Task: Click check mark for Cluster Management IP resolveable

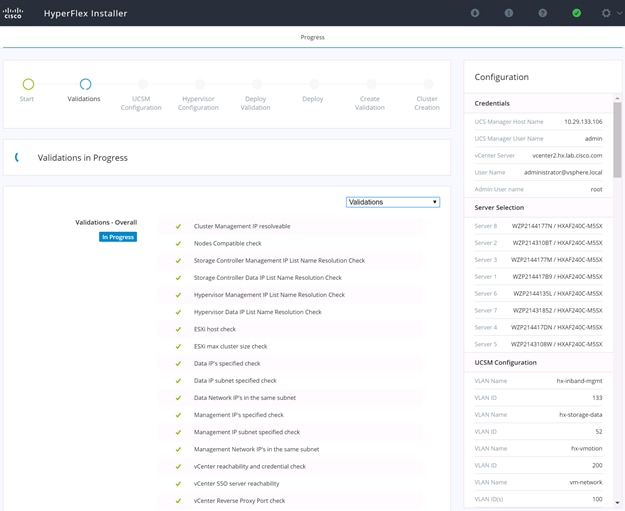Action: tap(178, 226)
